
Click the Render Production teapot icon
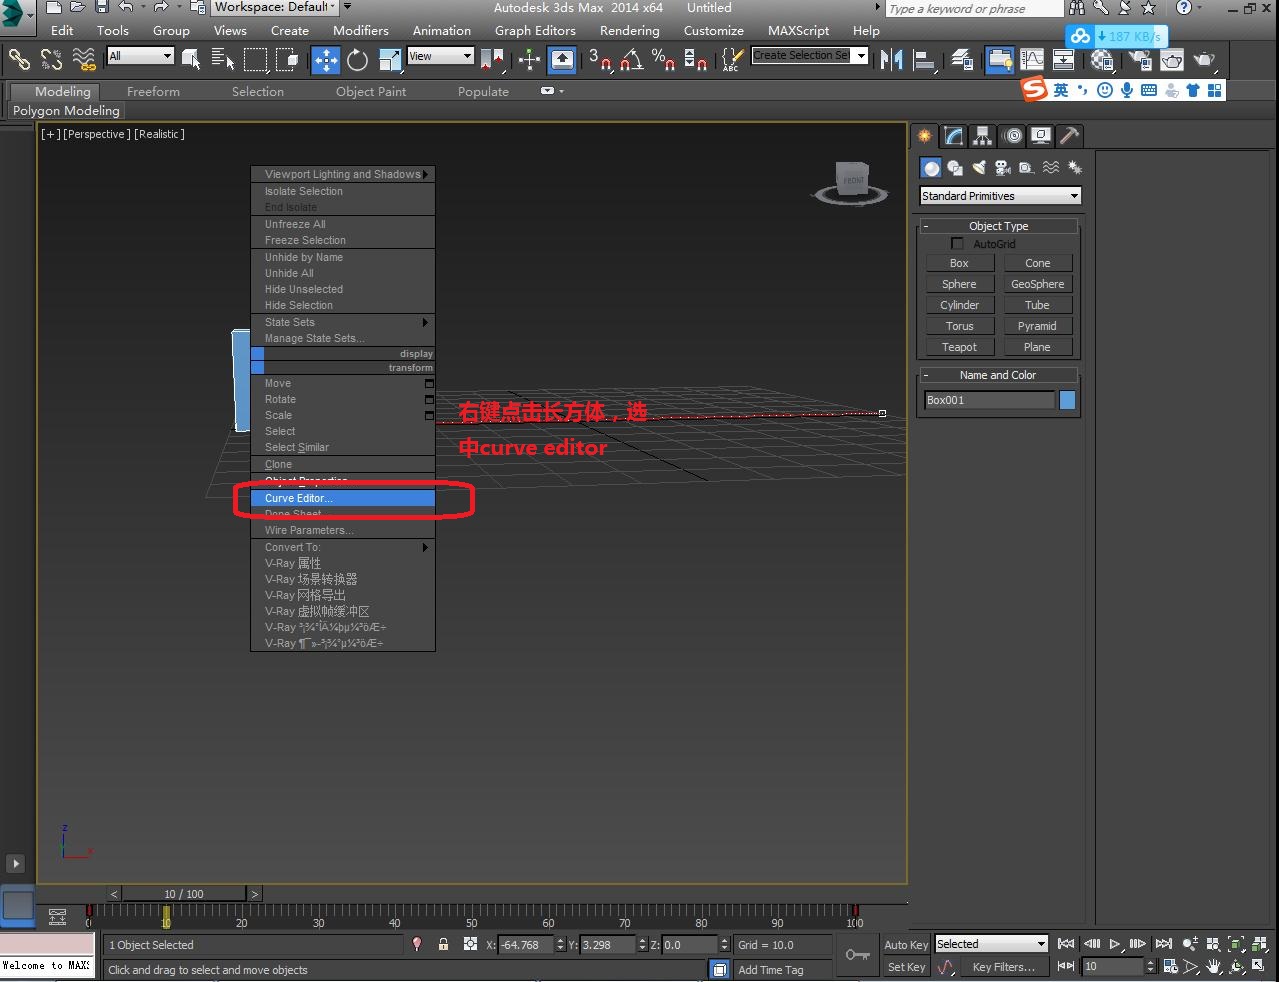point(1205,60)
